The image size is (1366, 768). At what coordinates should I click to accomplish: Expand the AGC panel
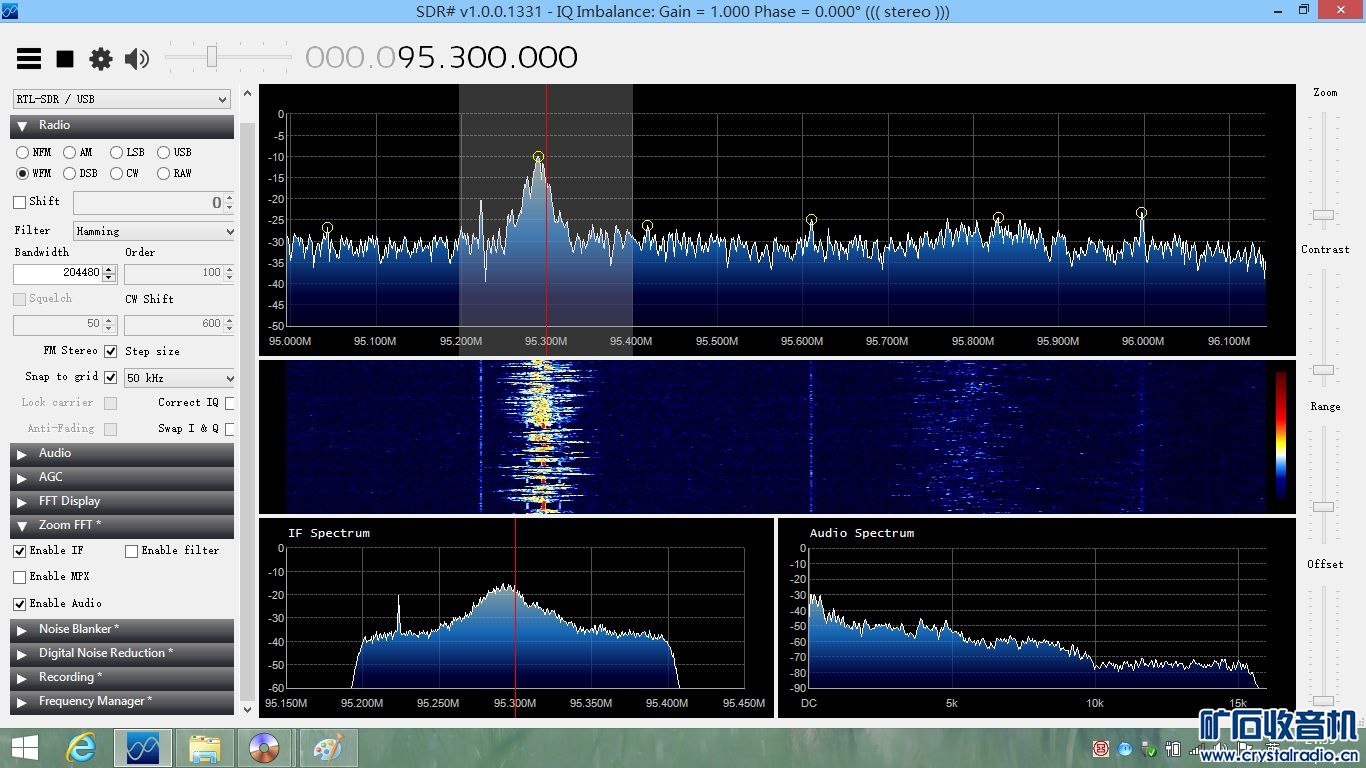(x=122, y=478)
